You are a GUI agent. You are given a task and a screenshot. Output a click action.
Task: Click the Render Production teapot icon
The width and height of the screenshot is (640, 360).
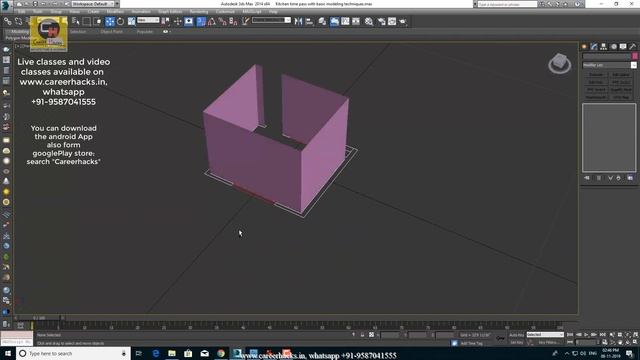click(x=403, y=21)
